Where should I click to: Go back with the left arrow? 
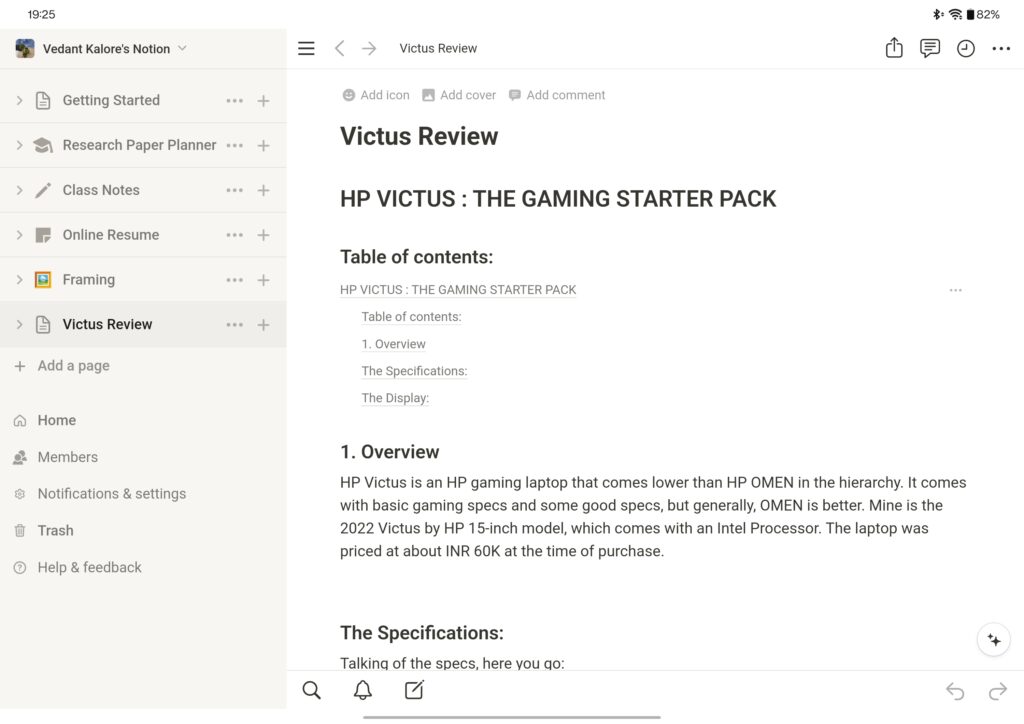point(340,48)
